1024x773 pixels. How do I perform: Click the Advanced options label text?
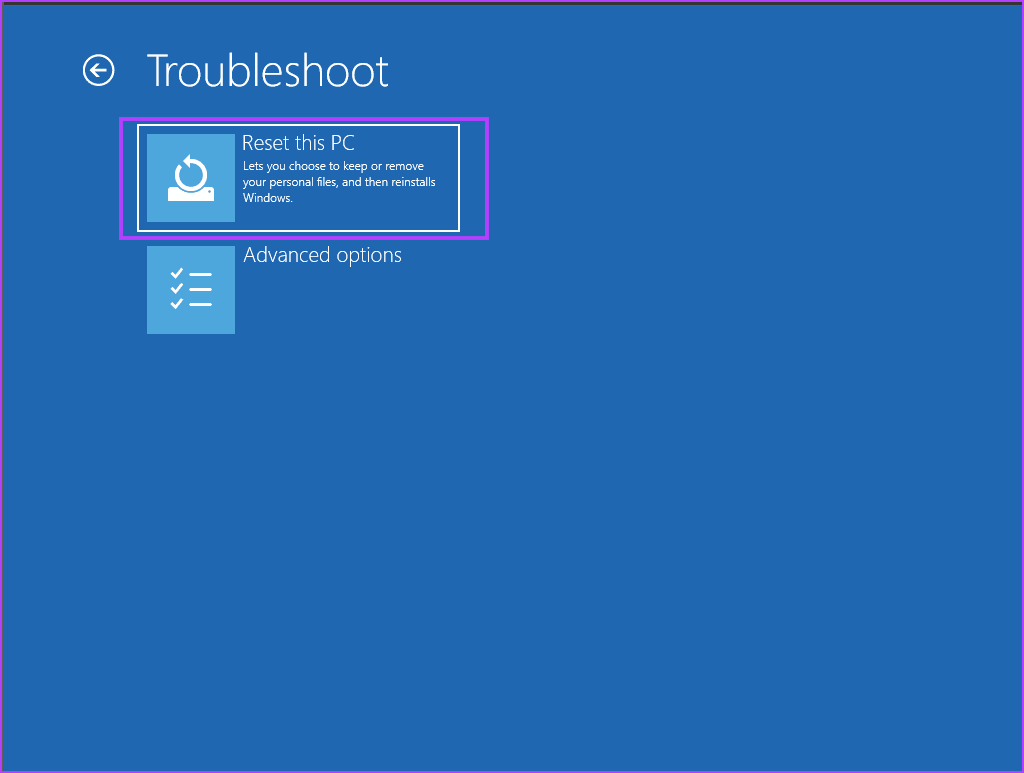coord(322,255)
